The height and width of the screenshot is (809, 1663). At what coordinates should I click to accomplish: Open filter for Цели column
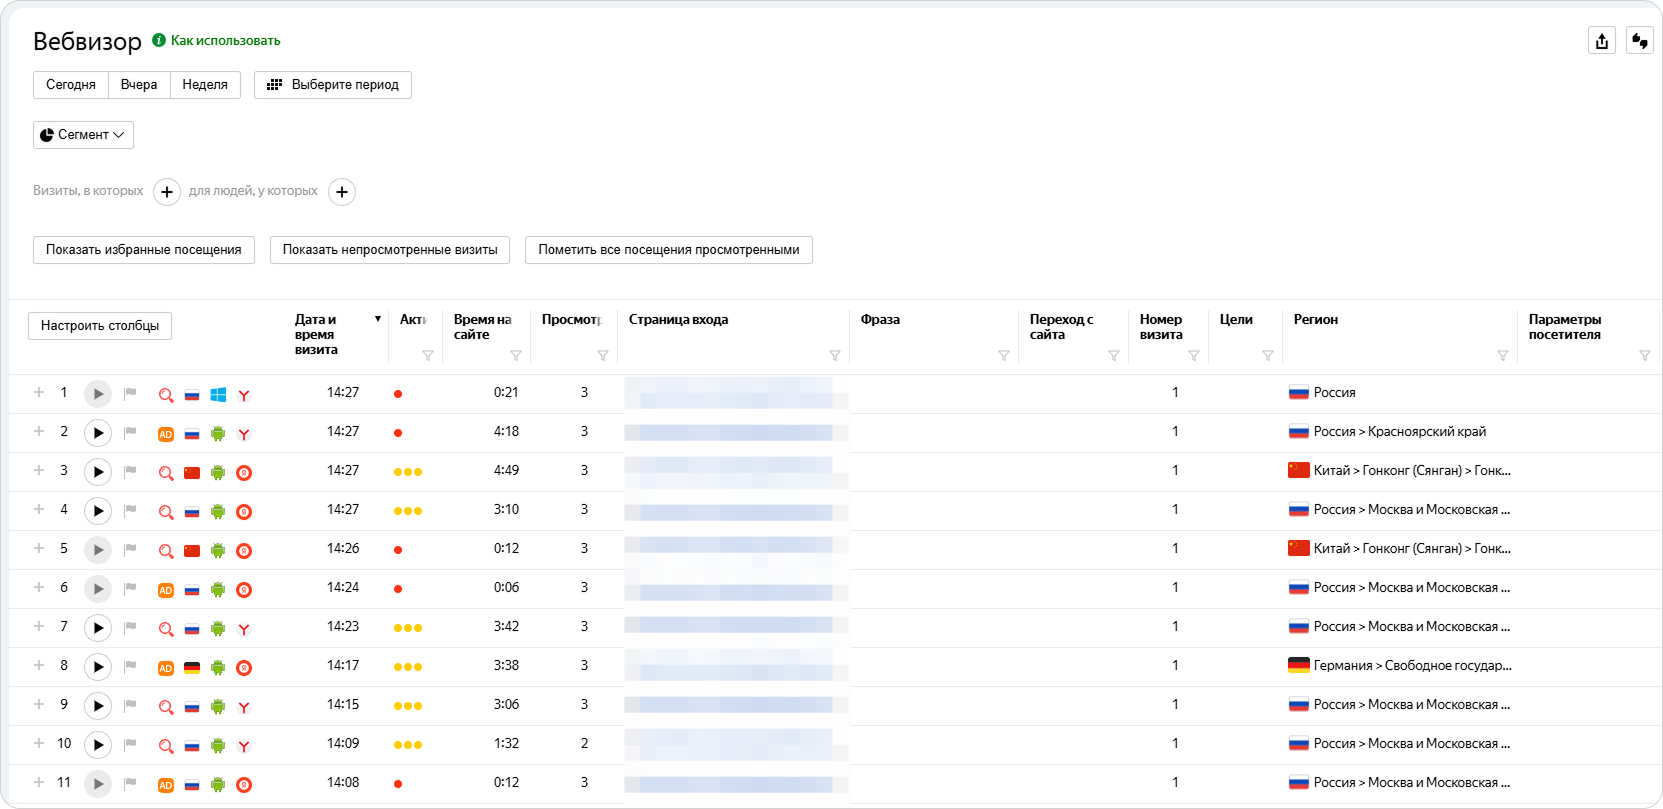coord(1268,356)
